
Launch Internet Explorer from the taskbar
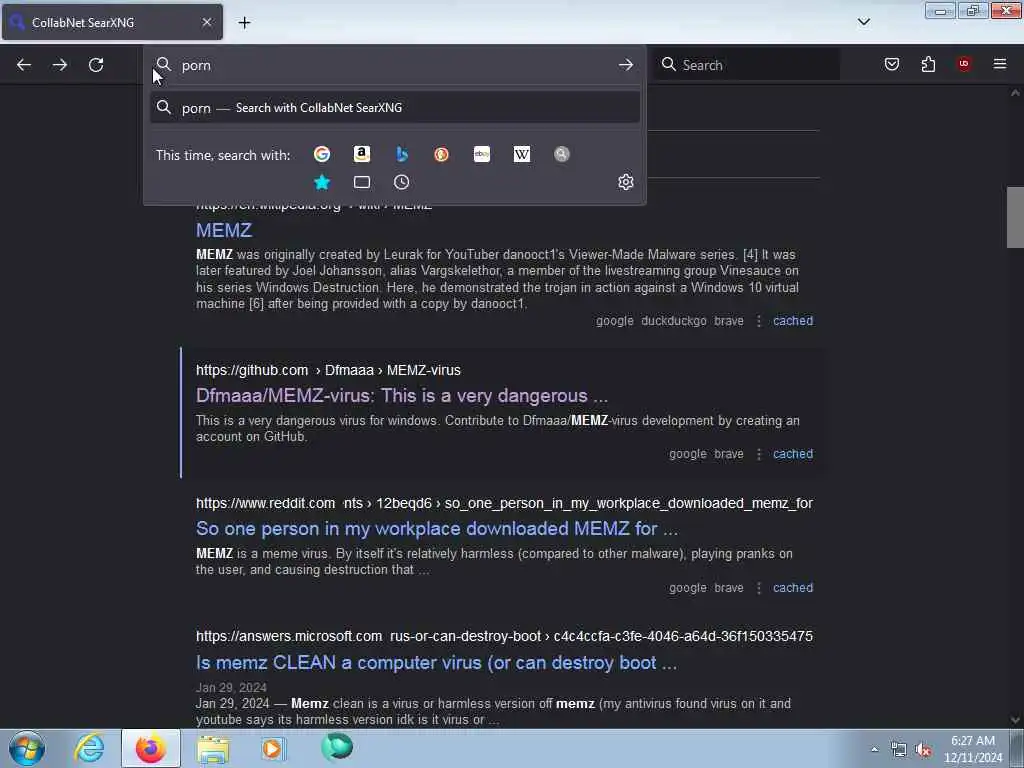[x=89, y=748]
